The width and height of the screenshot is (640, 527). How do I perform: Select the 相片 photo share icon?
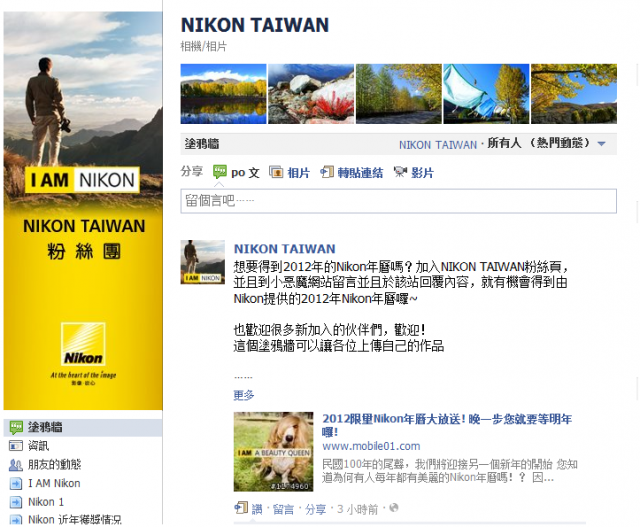[x=276, y=172]
